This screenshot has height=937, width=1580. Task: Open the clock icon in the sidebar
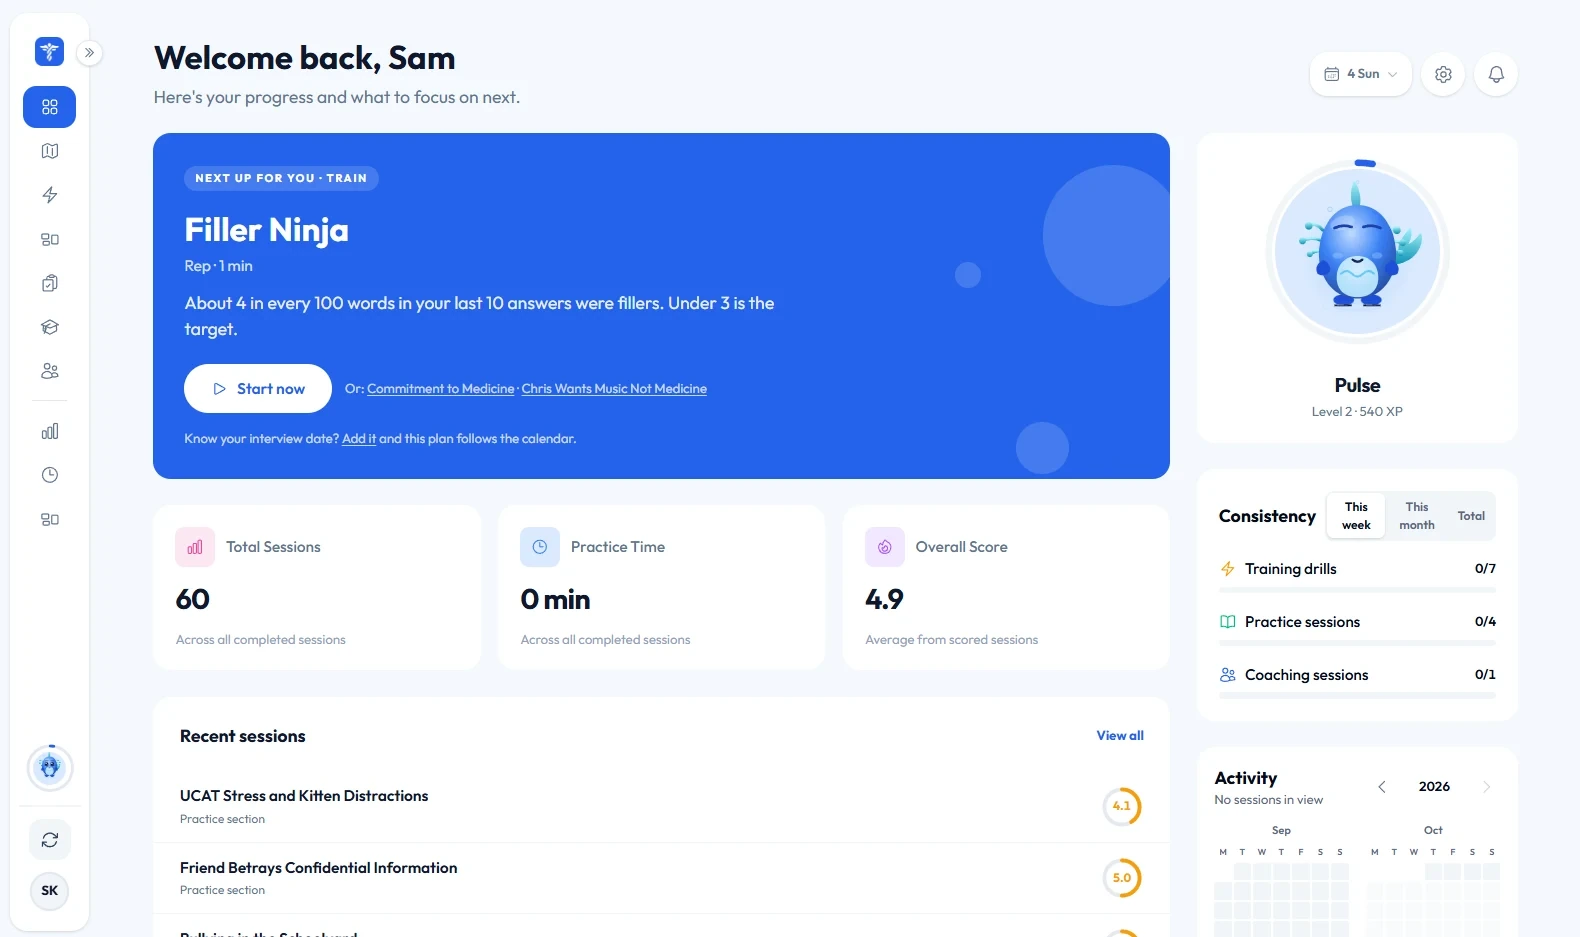(49, 475)
